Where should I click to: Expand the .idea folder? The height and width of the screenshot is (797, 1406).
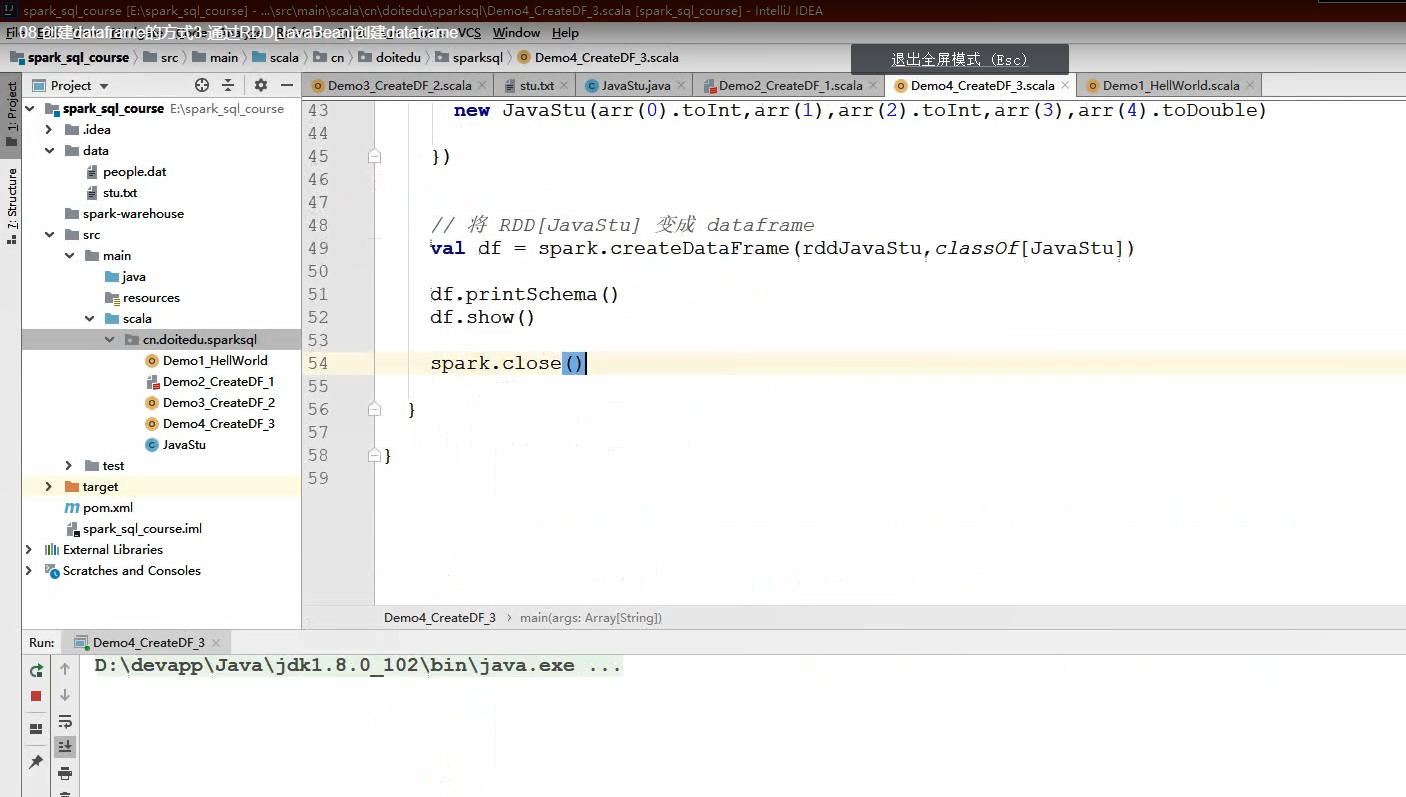tap(49, 130)
